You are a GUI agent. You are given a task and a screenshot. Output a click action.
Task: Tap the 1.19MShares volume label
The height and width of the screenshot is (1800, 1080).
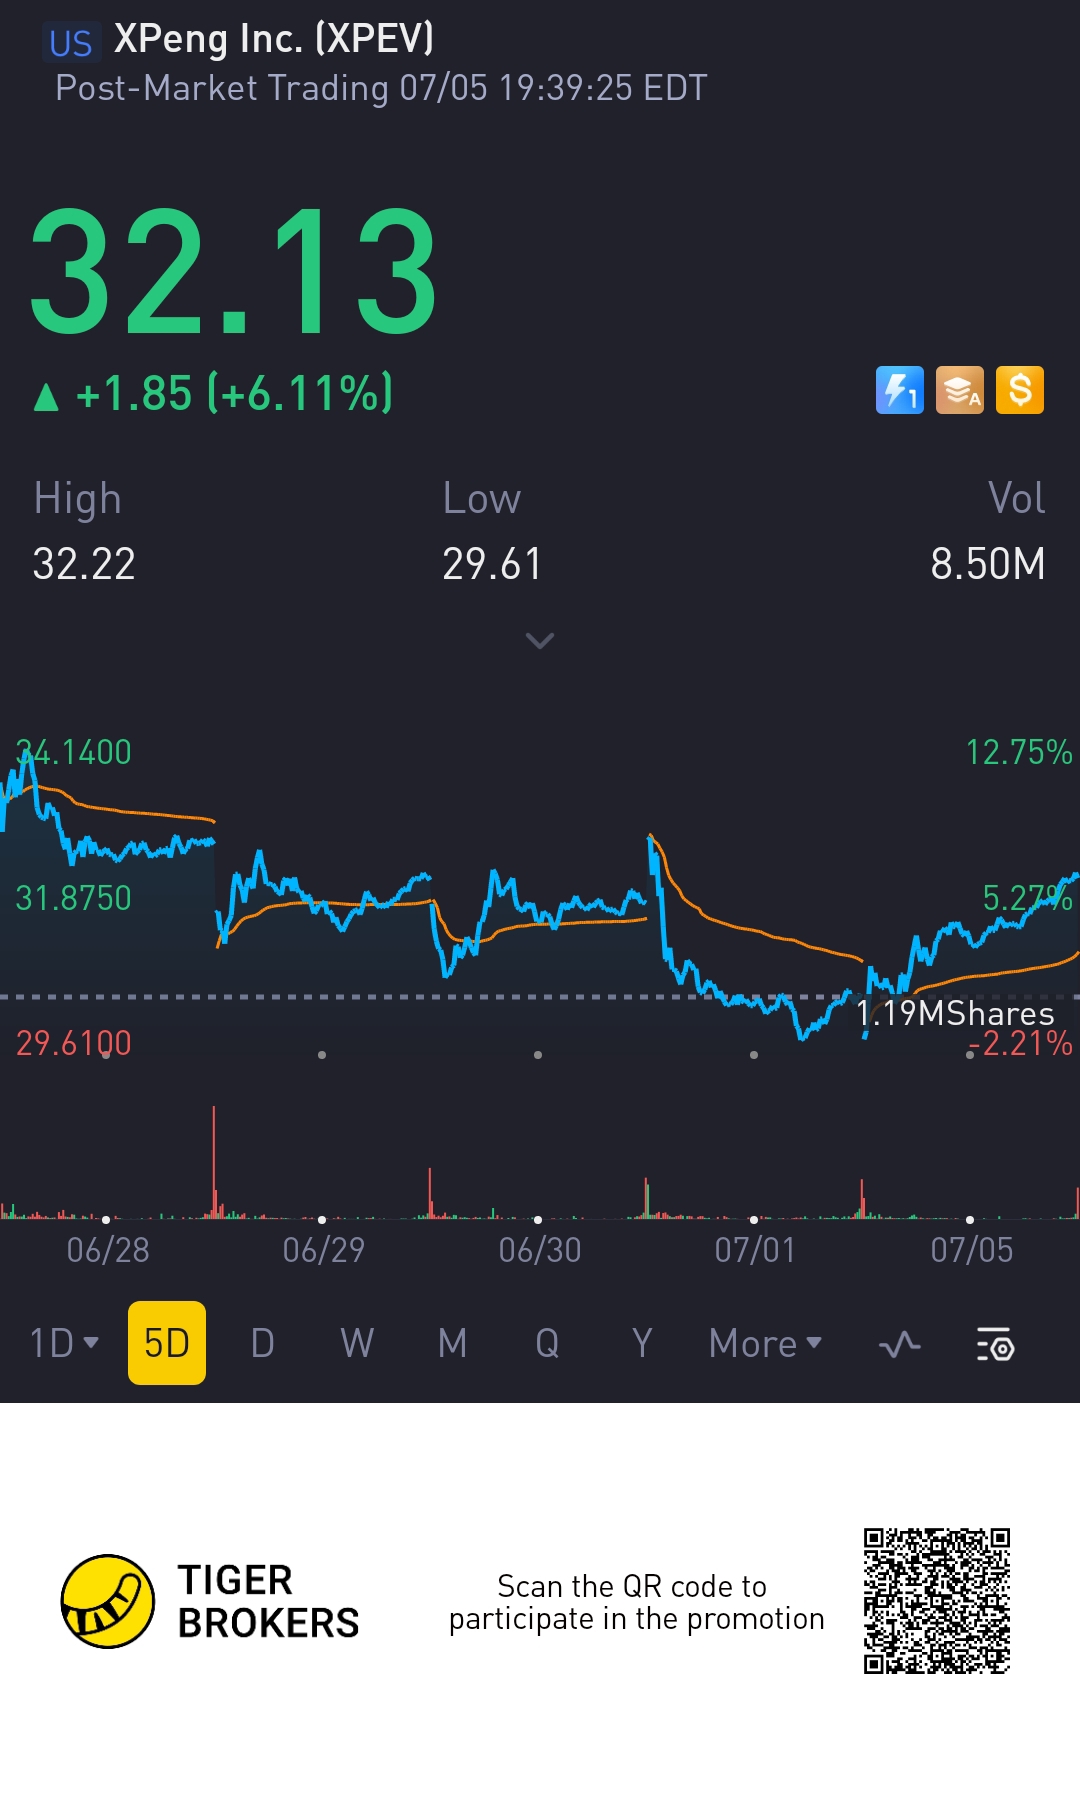click(x=955, y=1014)
